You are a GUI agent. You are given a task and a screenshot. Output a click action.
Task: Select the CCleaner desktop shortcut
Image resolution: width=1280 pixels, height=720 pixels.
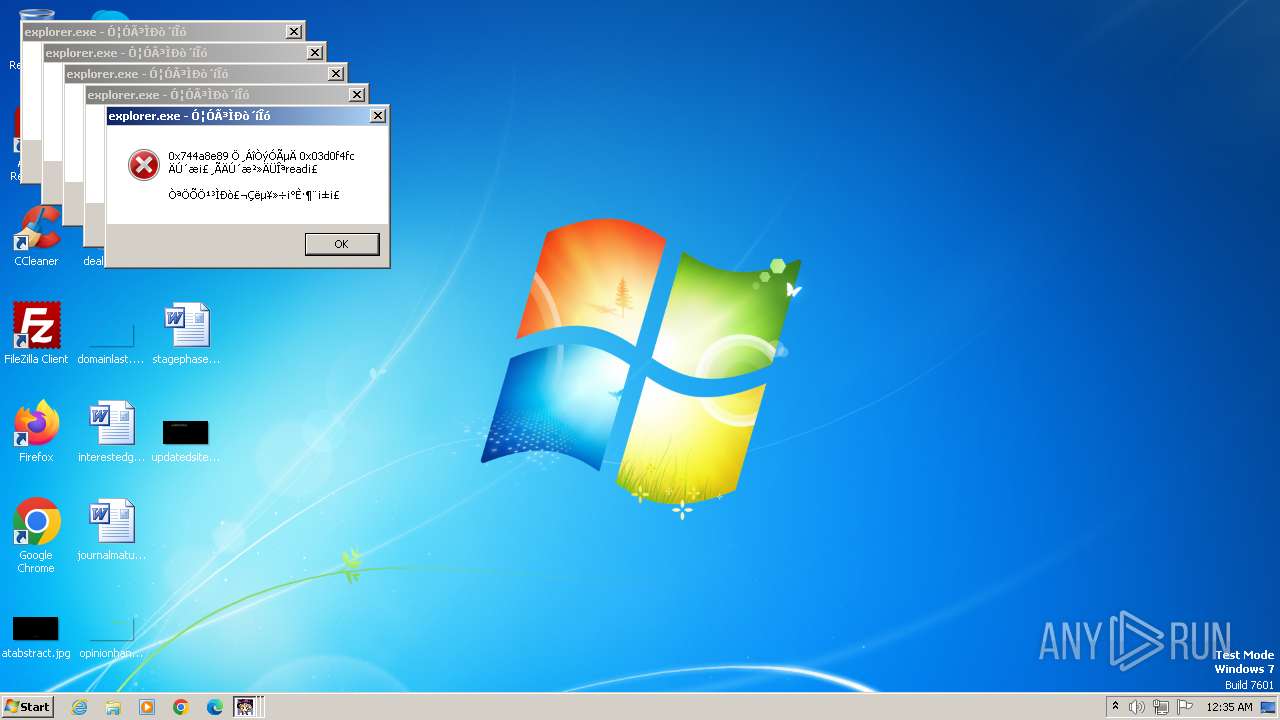[x=36, y=238]
